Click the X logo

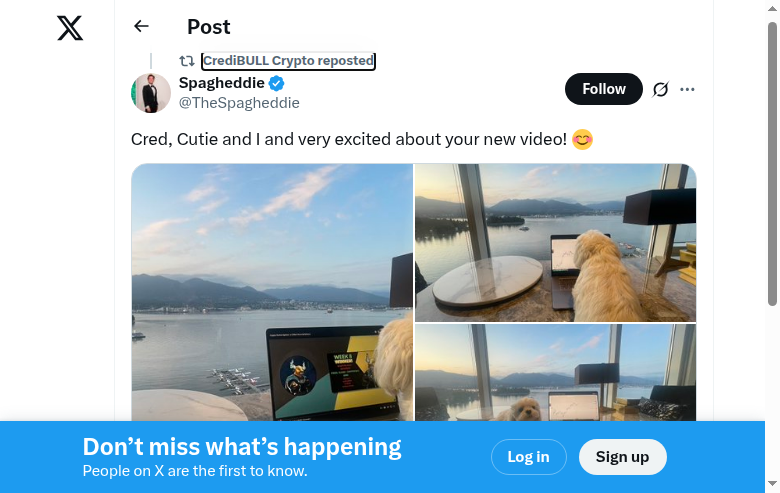point(70,28)
